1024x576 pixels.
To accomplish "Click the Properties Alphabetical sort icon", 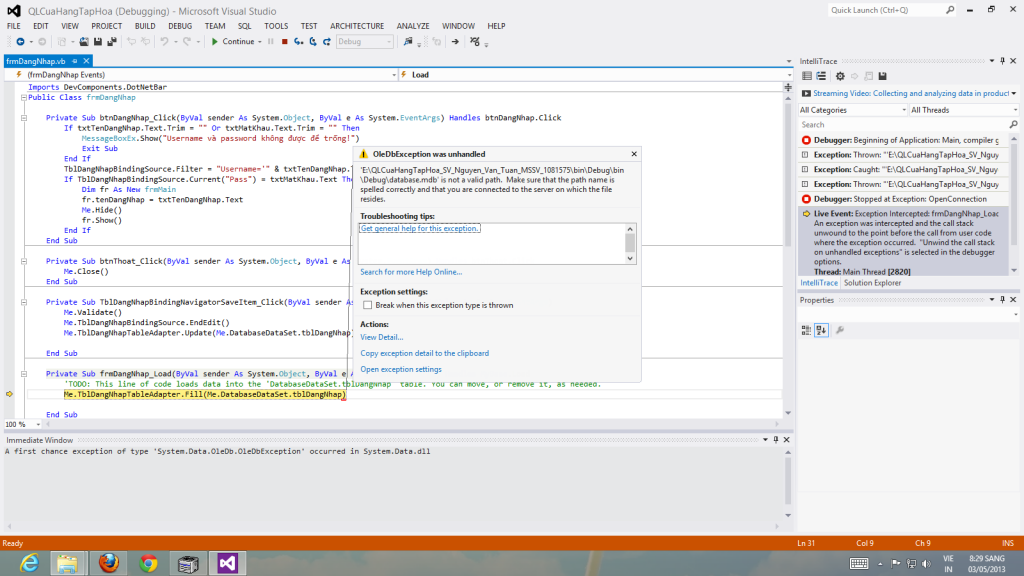I will coord(821,330).
